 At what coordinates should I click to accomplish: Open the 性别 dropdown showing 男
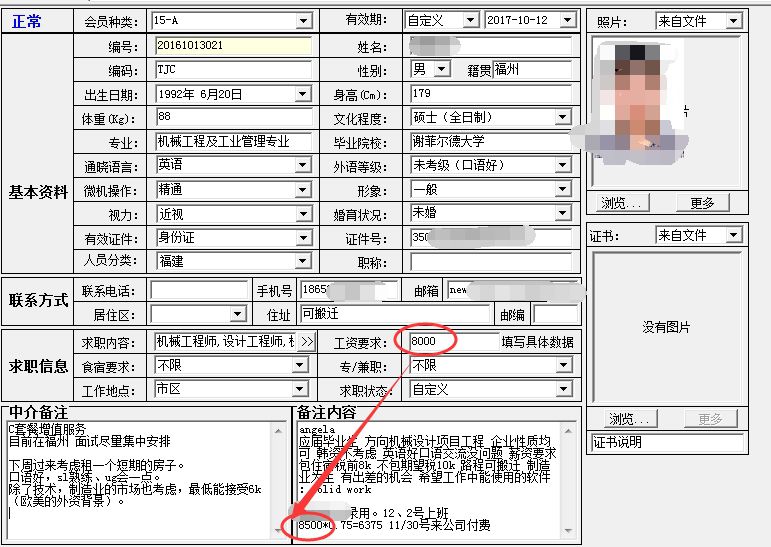(x=442, y=69)
